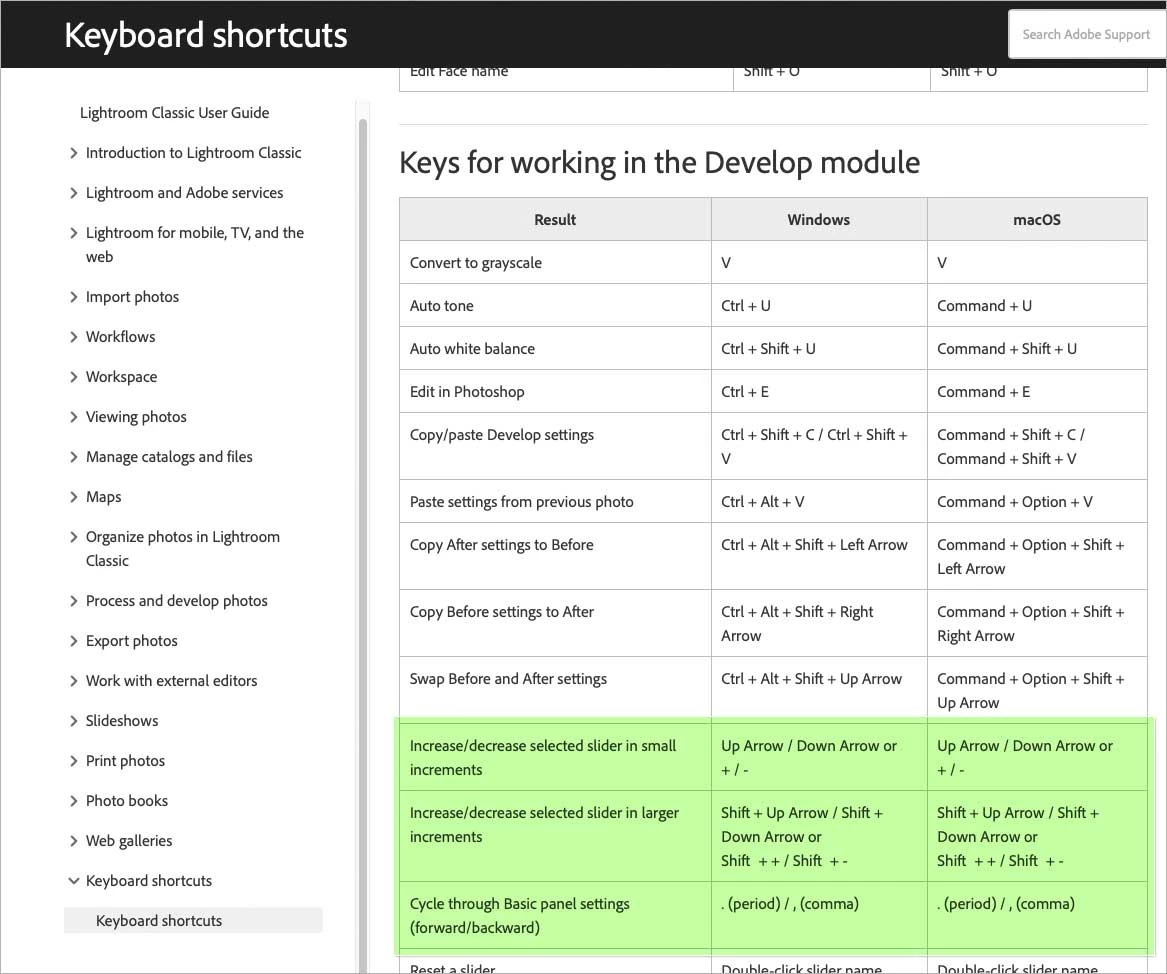The image size is (1167, 974).
Task: Collapse the Keyboard shortcuts section chevron
Action: click(73, 881)
